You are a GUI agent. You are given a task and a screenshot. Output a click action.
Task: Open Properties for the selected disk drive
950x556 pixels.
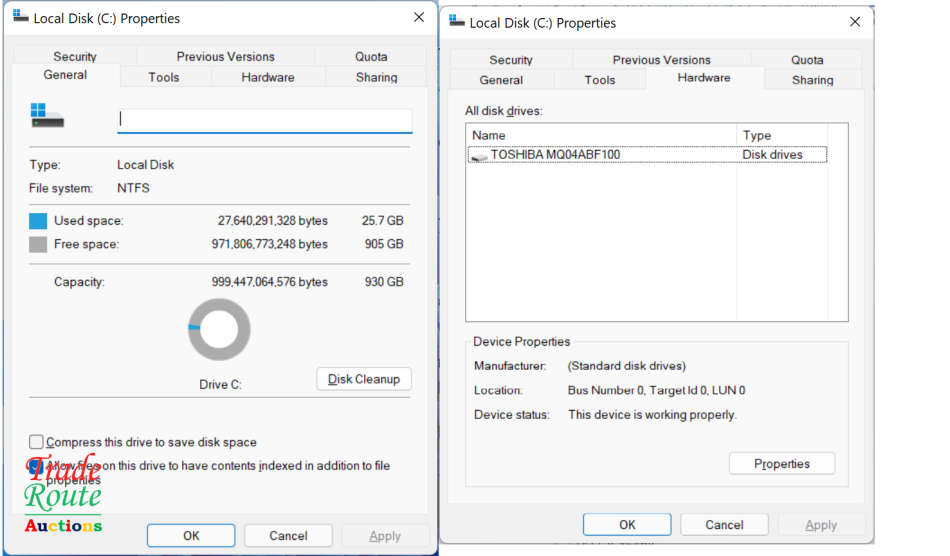pos(781,464)
